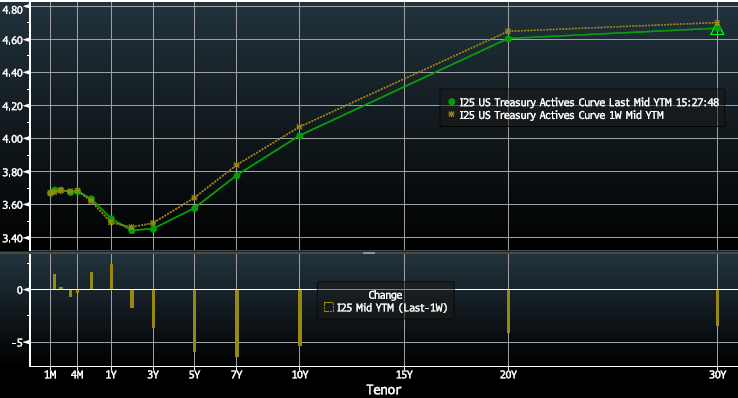This screenshot has height=398, width=738.
Task: Click the 3Y tenor axis label
Action: click(153, 375)
